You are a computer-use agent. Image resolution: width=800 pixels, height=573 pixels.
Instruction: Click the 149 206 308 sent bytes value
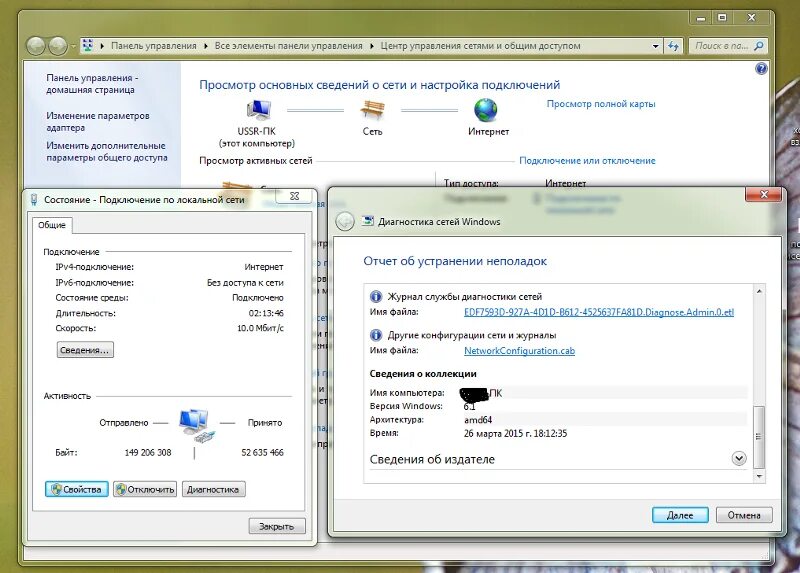pyautogui.click(x=148, y=453)
